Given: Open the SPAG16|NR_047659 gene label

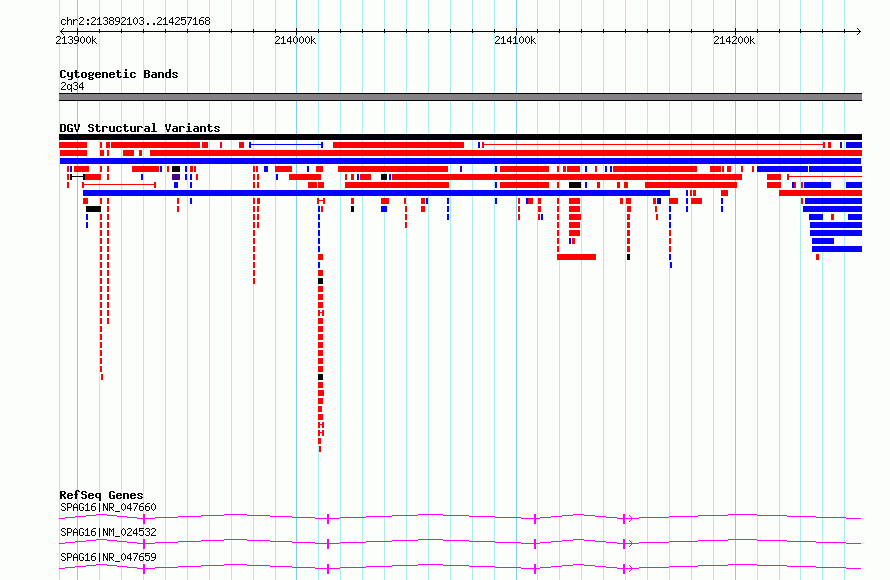Looking at the screenshot, I should pos(108,557).
